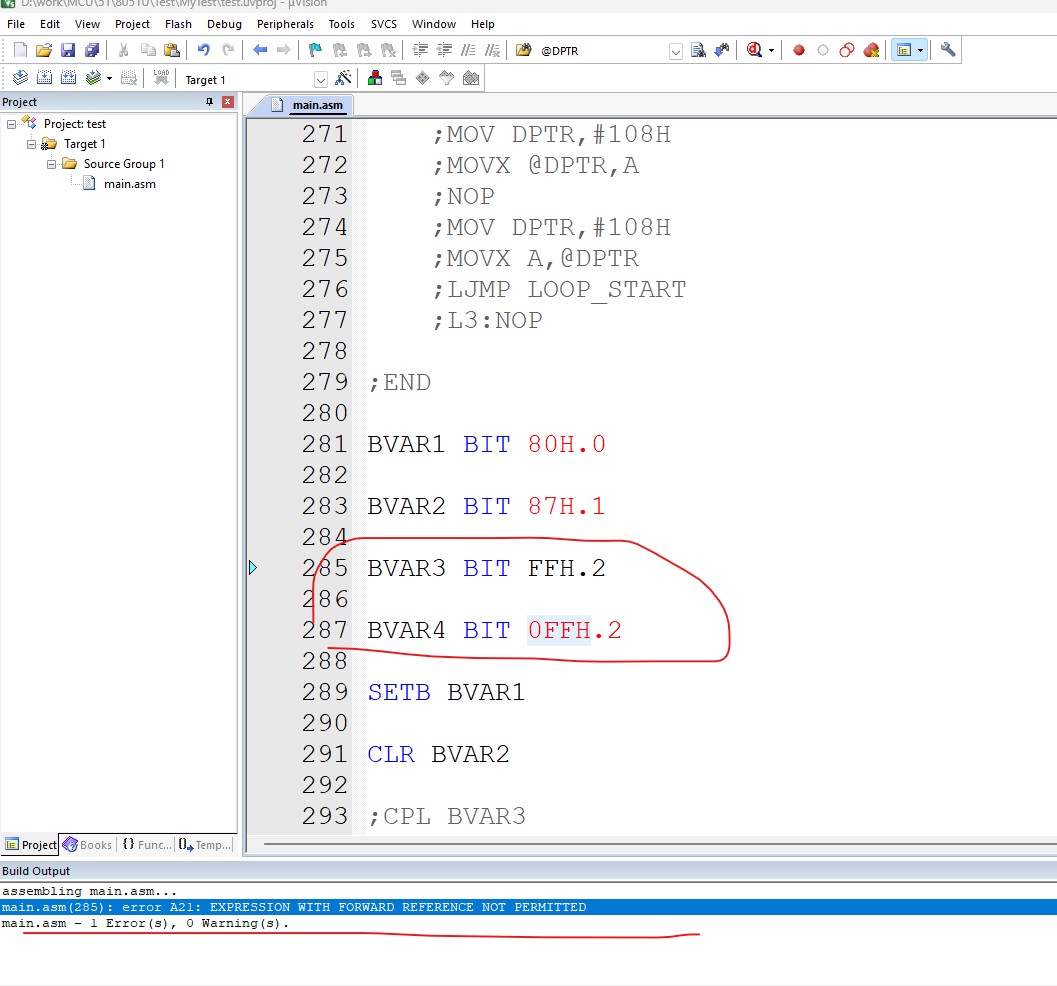Collapse the Target 1 tree node
This screenshot has width=1057, height=986.
point(32,144)
